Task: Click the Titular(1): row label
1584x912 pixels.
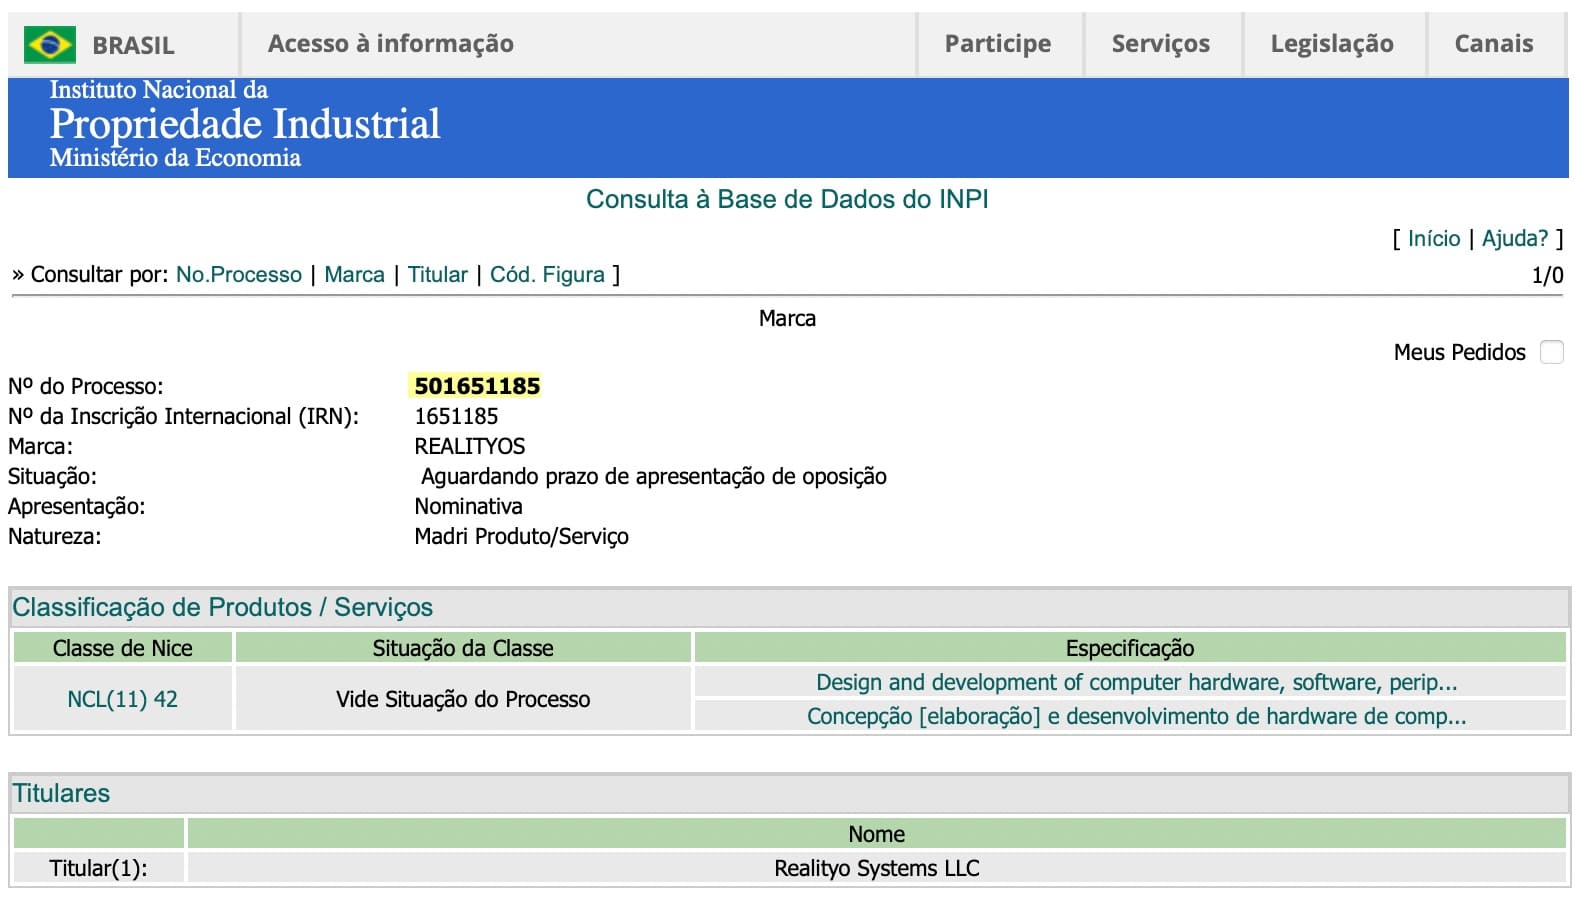Action: (98, 868)
